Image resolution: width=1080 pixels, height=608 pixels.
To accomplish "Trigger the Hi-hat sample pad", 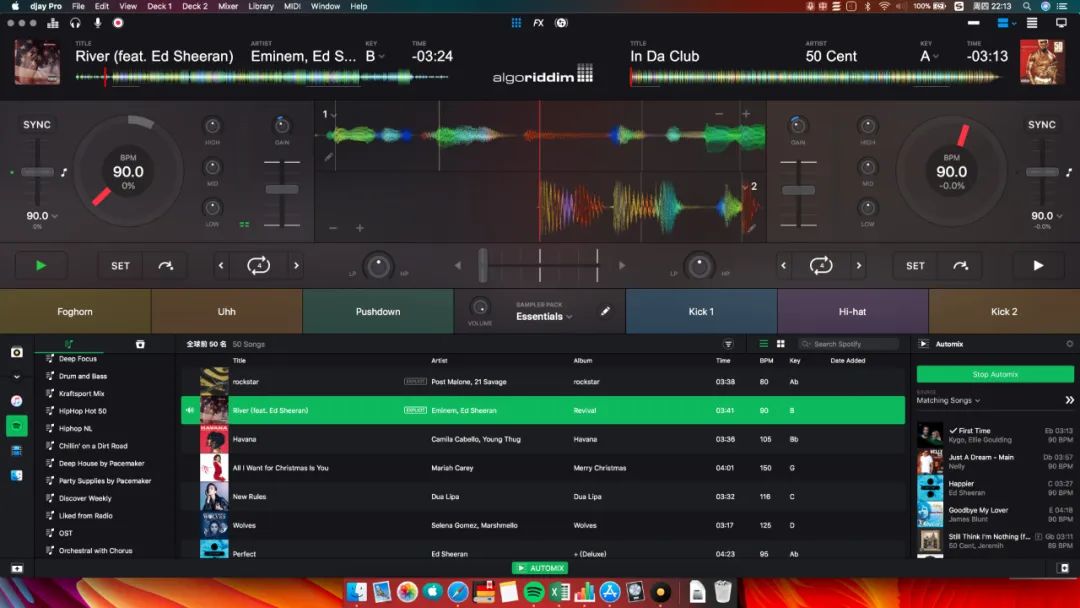I will pyautogui.click(x=853, y=311).
